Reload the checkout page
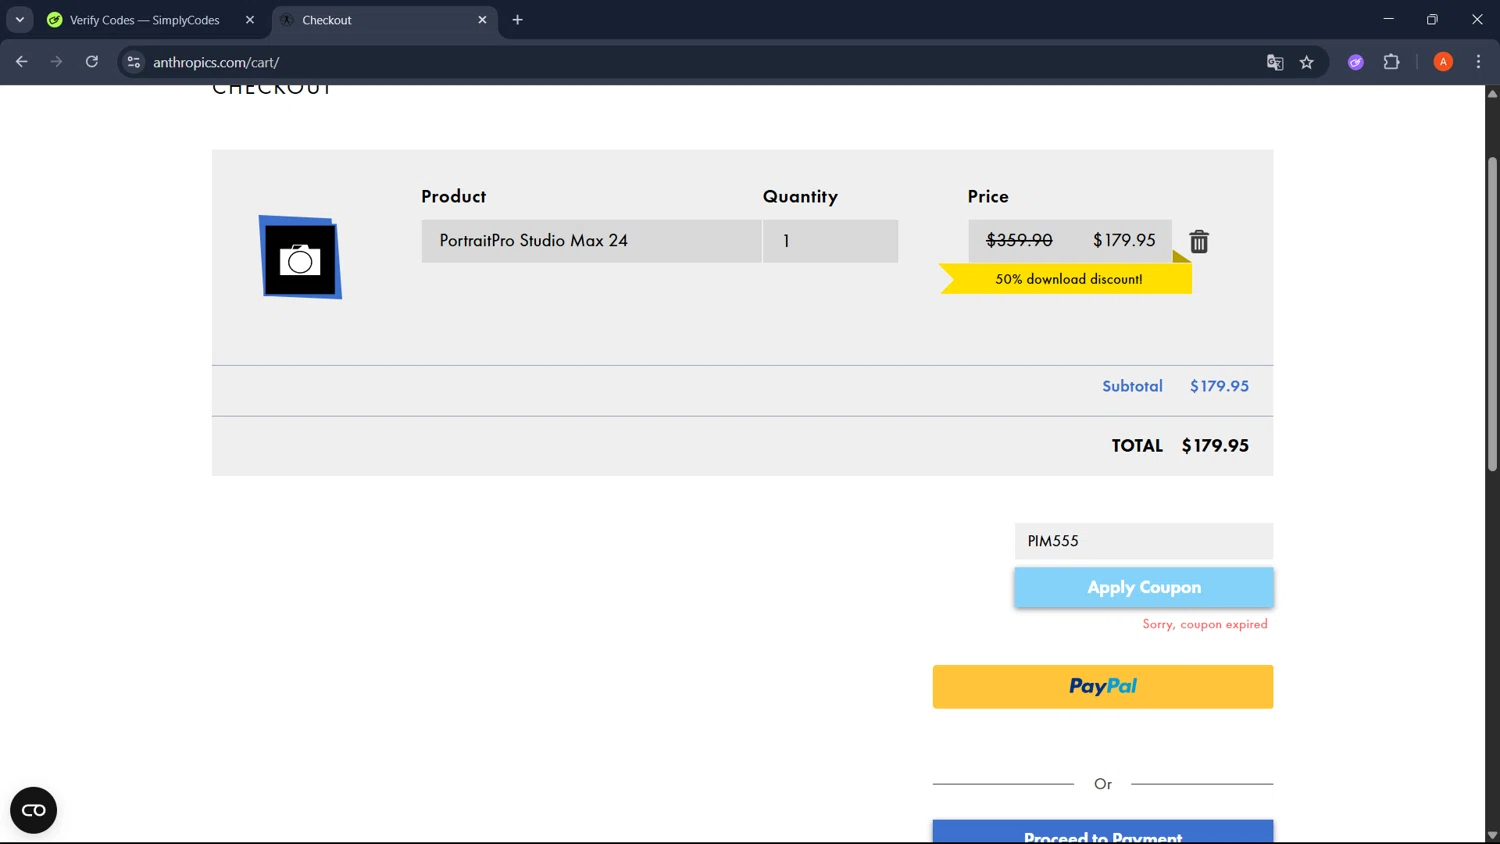 [92, 62]
